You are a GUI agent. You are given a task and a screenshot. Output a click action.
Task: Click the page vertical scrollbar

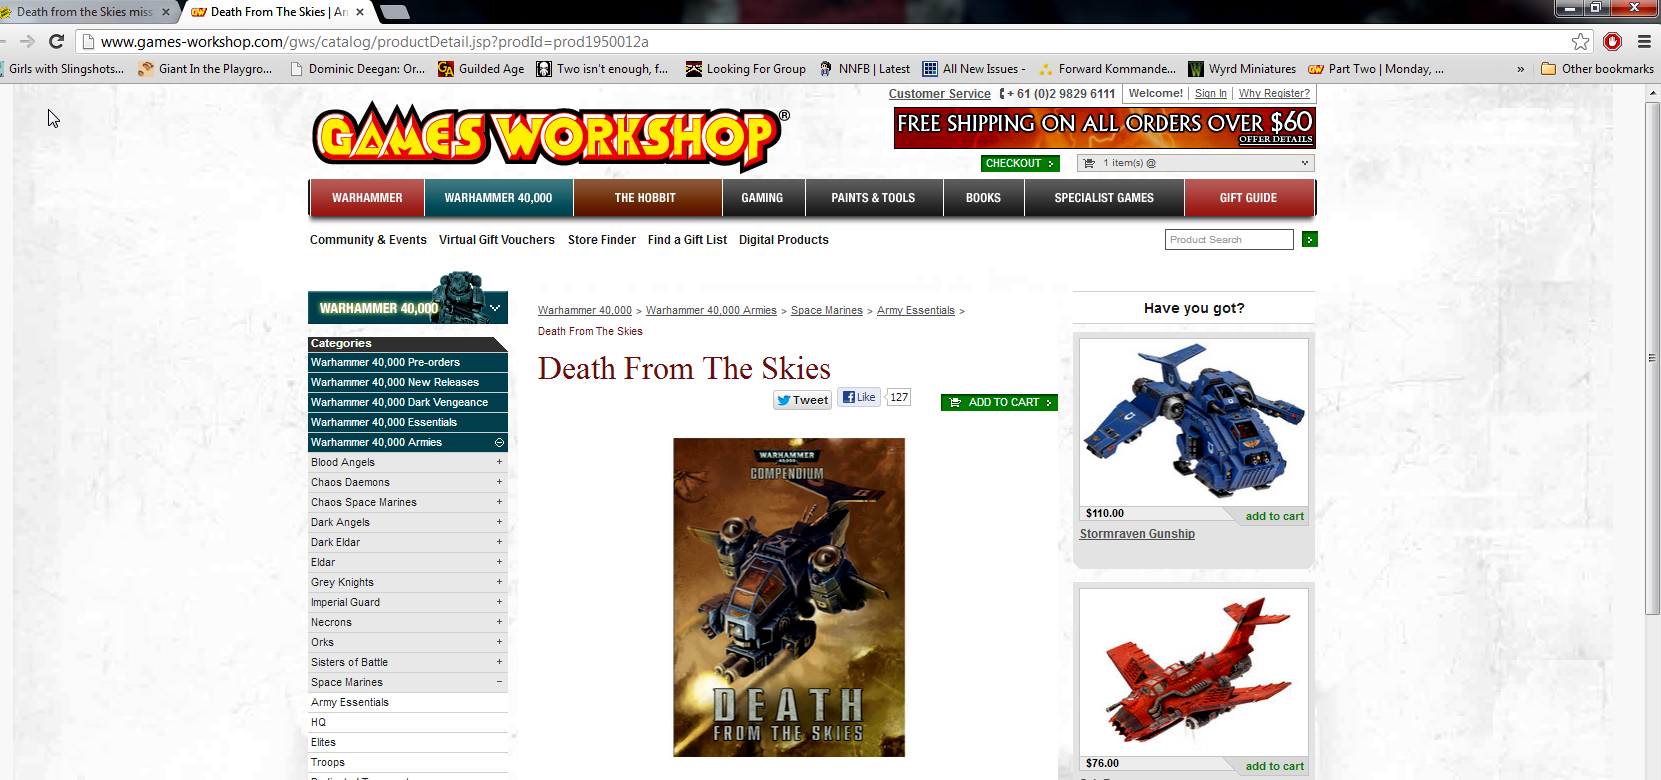[x=1652, y=357]
